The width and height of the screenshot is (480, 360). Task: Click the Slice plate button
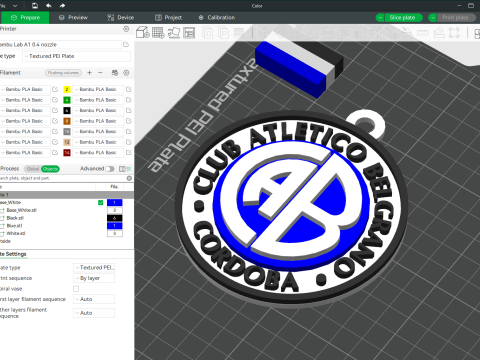click(403, 18)
